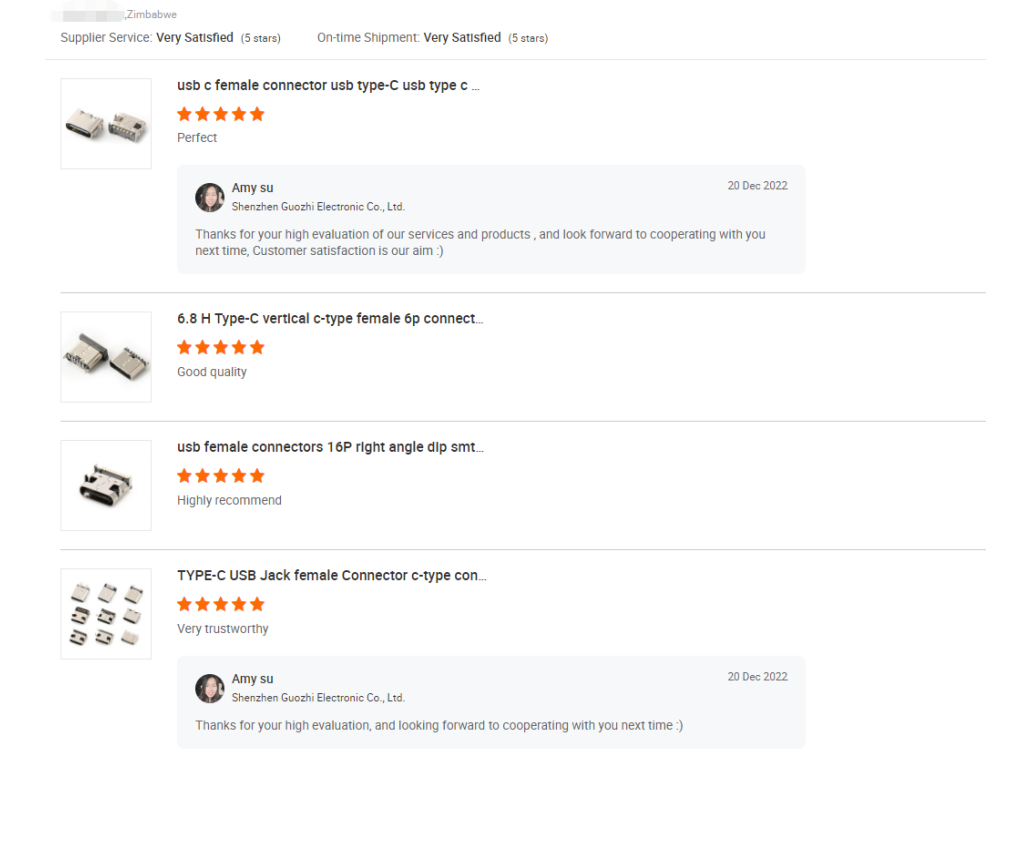Open the 'usb female connectors 16P right angle' title

(330, 447)
